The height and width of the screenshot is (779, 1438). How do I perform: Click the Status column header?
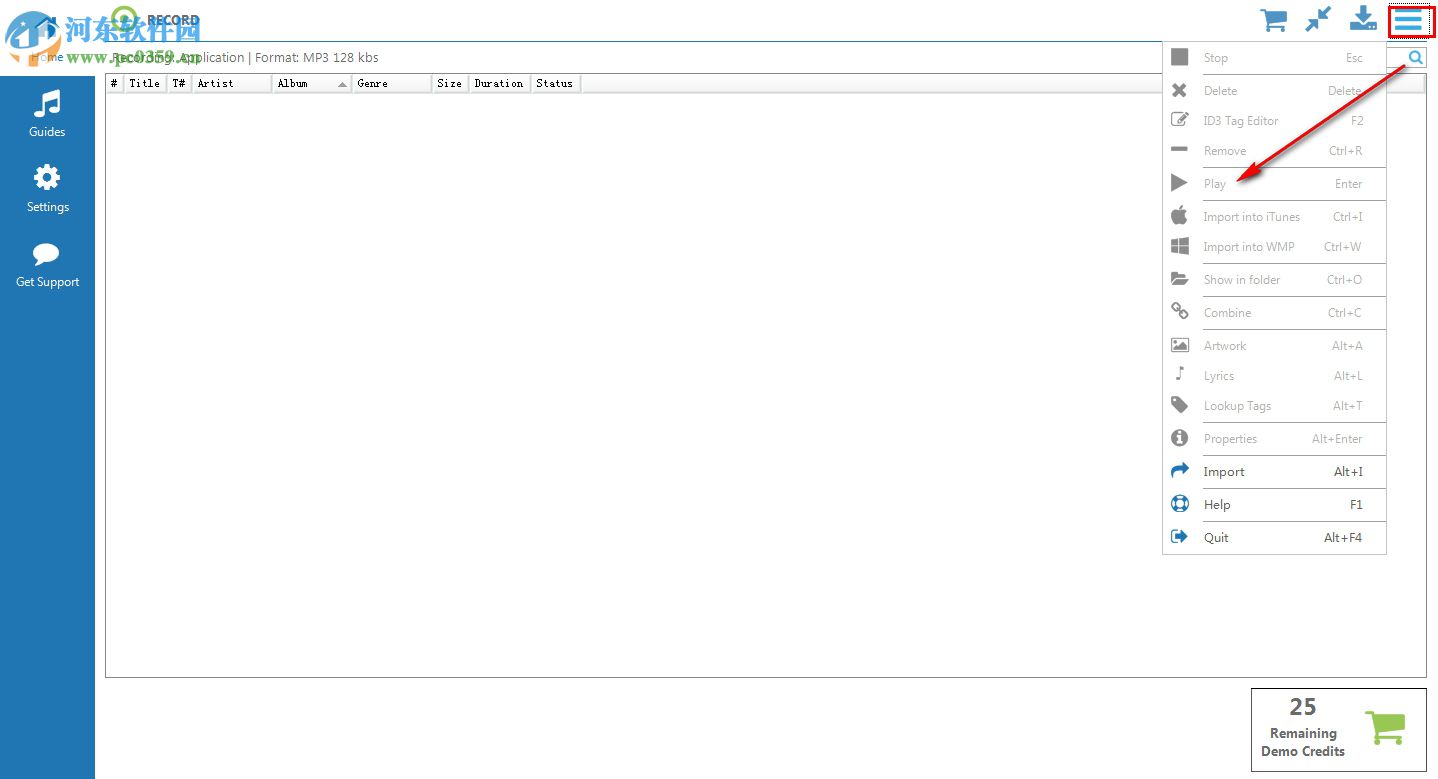click(x=555, y=83)
